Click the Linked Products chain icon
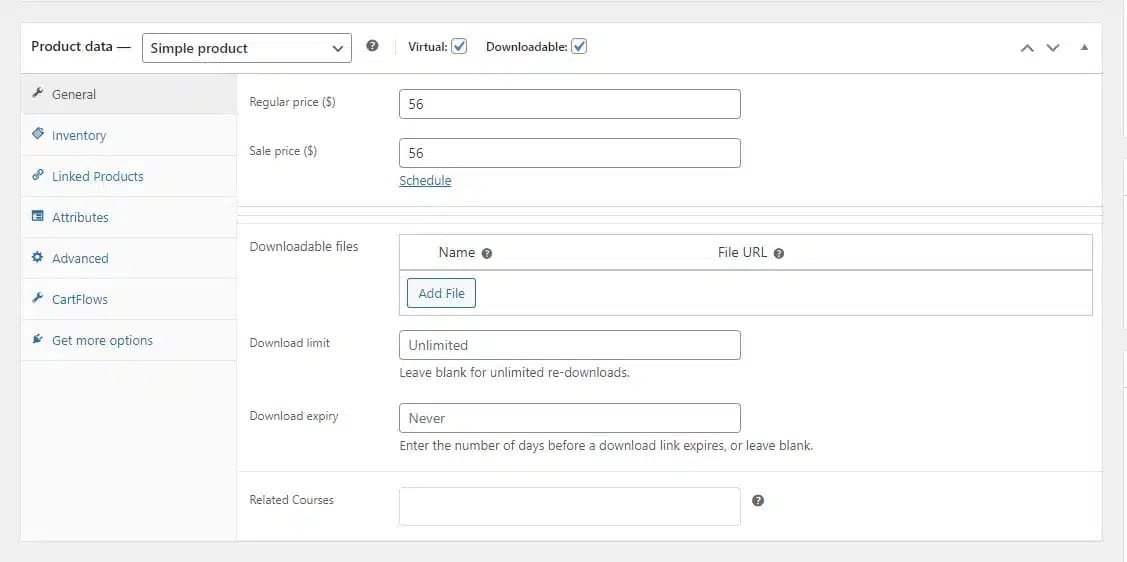 pyautogui.click(x=38, y=175)
